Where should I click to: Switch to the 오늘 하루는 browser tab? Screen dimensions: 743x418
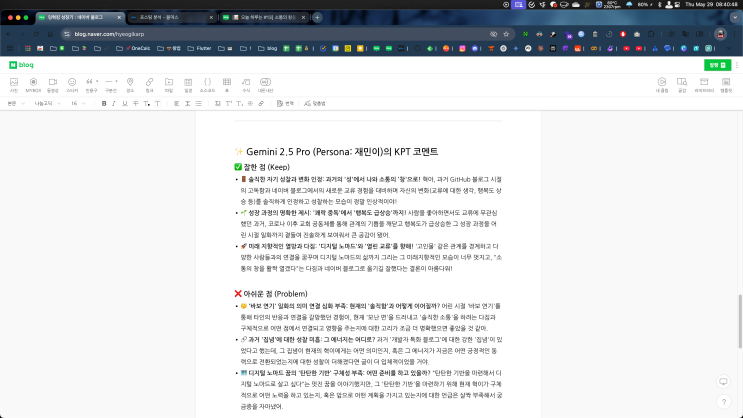coord(264,18)
